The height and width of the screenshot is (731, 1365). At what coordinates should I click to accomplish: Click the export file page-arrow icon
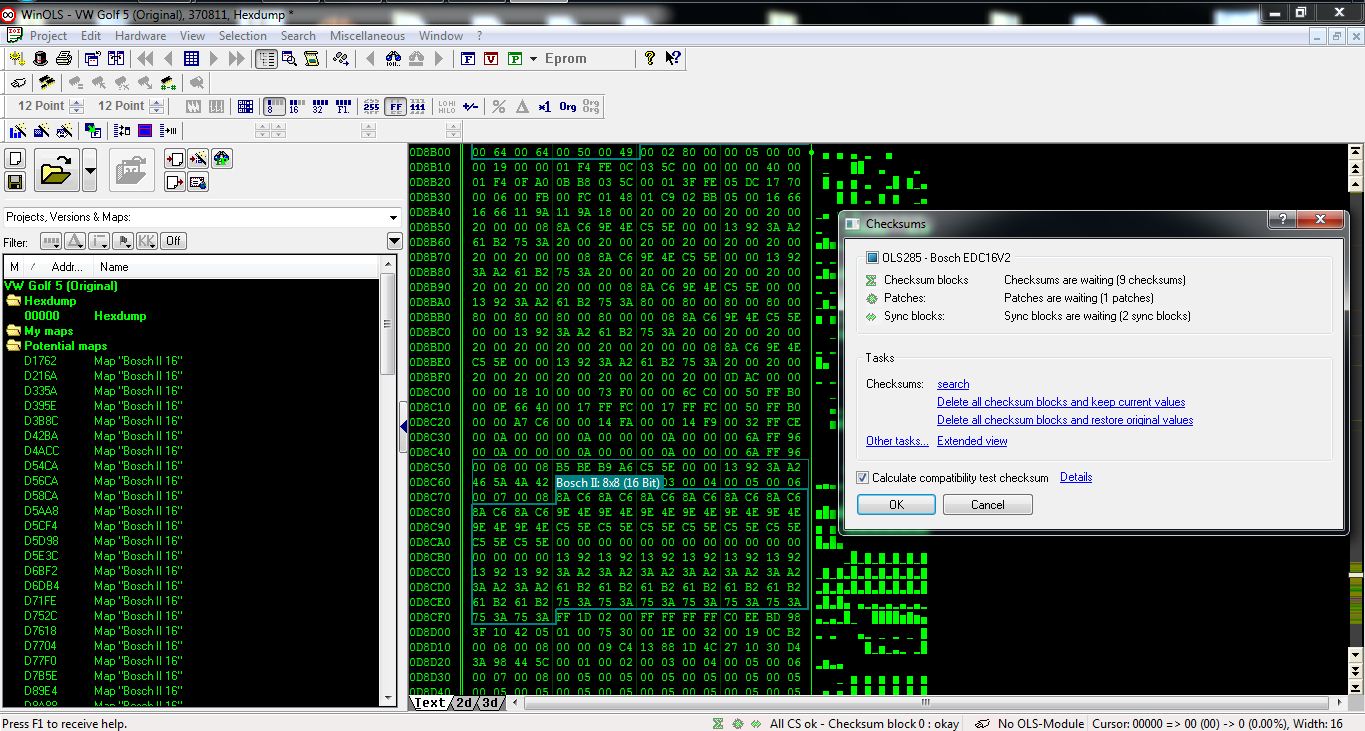(x=175, y=181)
